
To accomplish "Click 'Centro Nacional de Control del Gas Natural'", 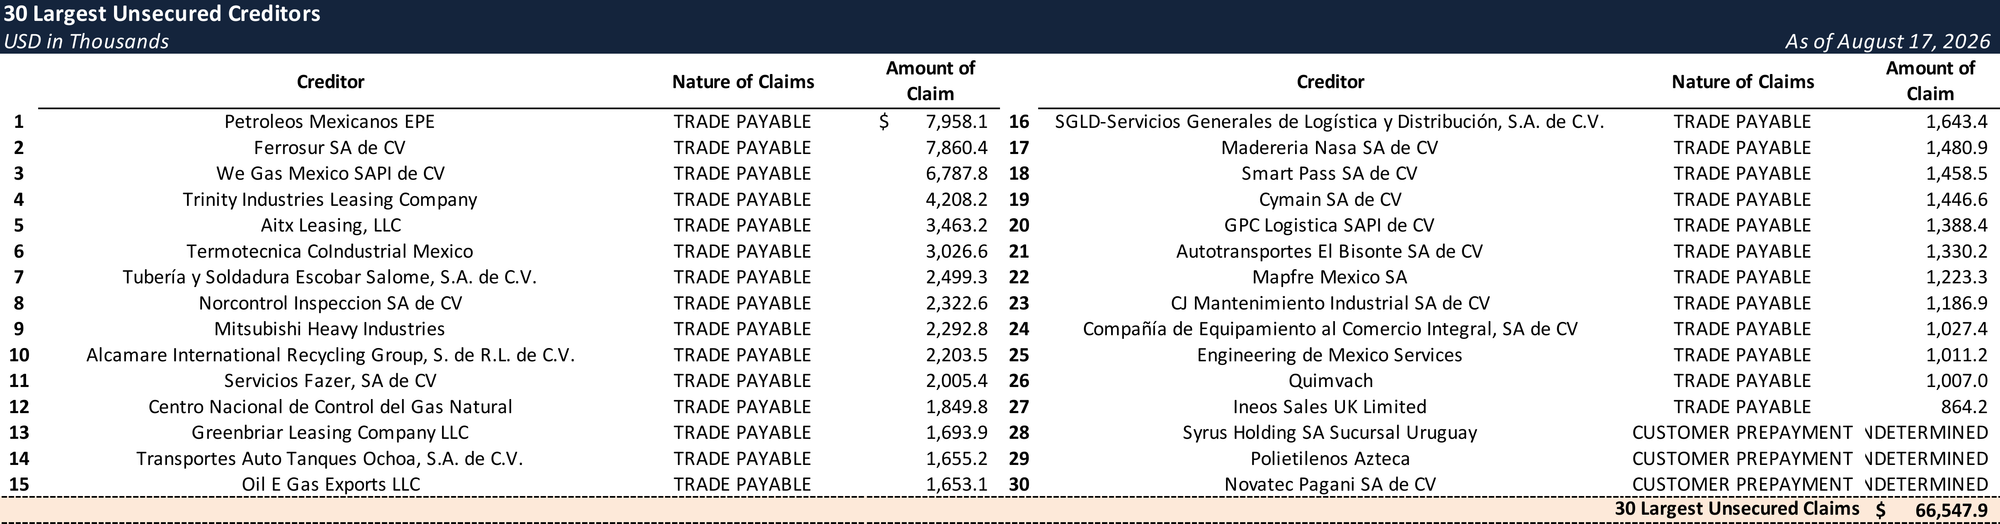I will 330,408.
